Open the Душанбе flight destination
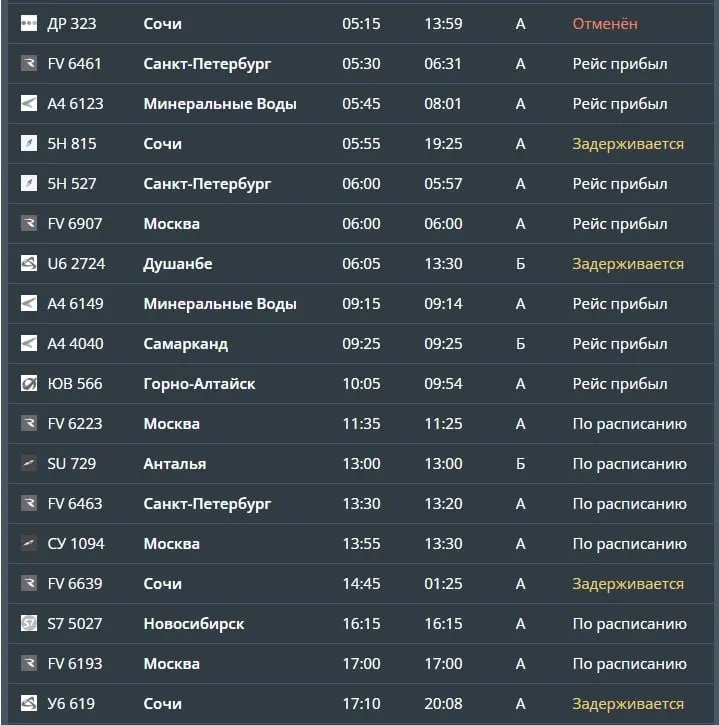Image resolution: width=719 pixels, height=725 pixels. click(178, 264)
